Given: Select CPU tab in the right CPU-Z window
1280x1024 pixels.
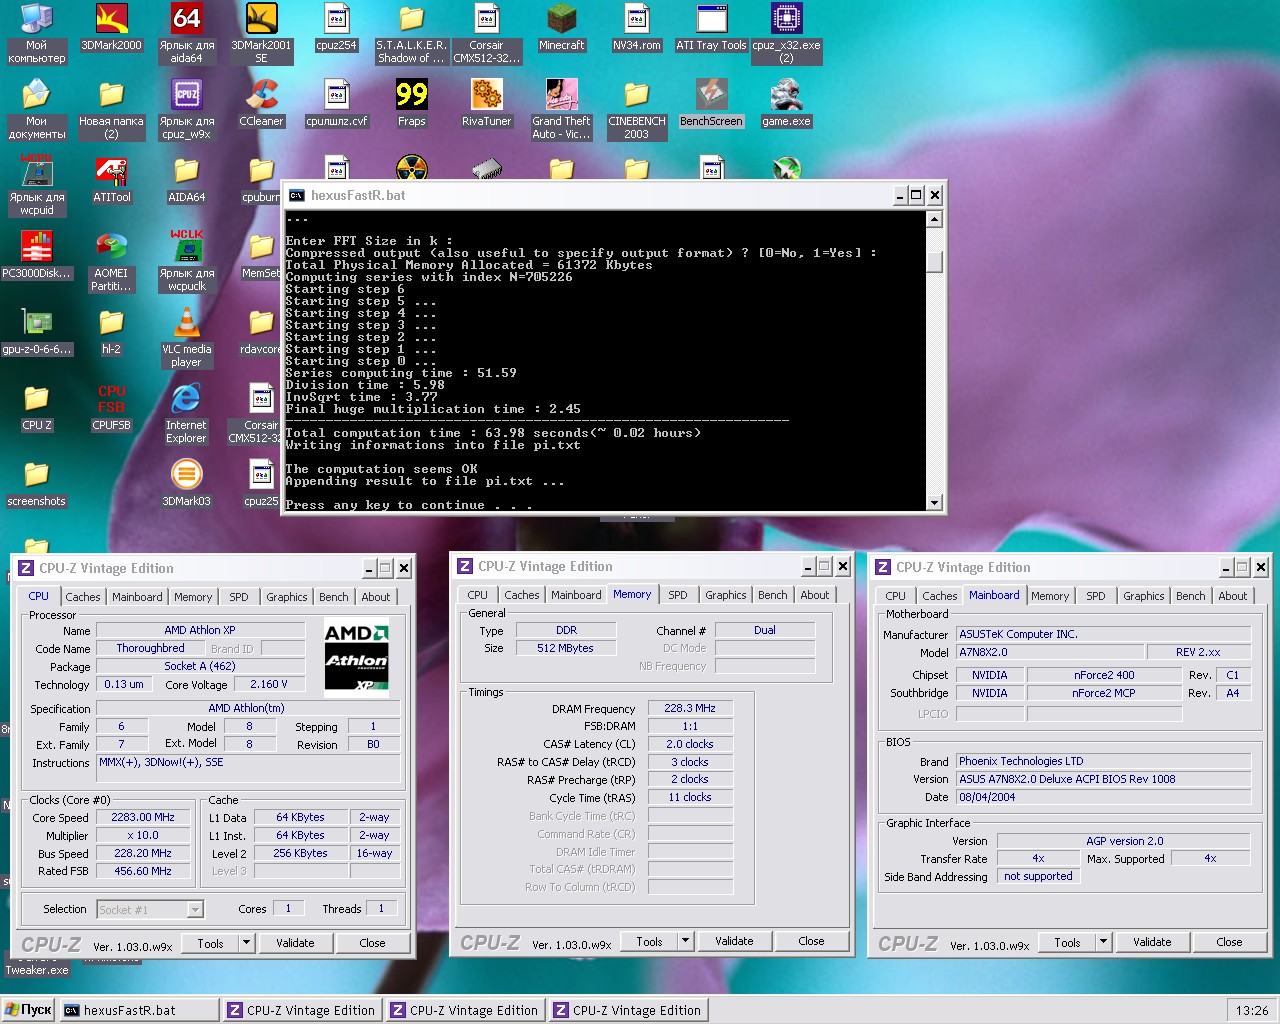Looking at the screenshot, I should [895, 596].
